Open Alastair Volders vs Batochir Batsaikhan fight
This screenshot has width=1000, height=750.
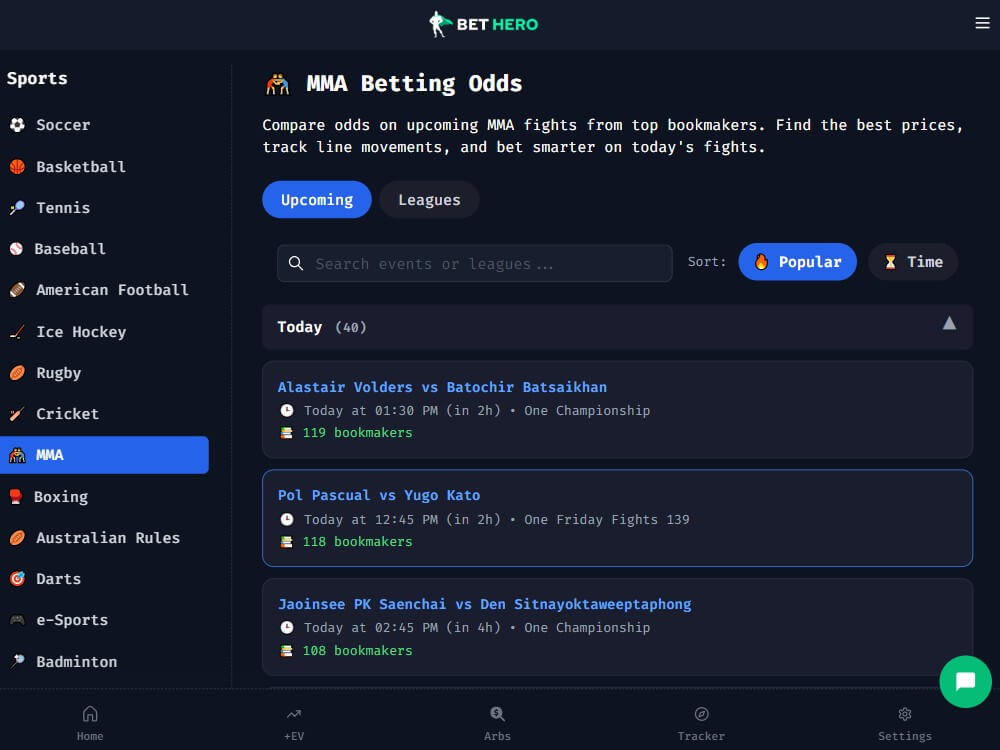tap(617, 409)
